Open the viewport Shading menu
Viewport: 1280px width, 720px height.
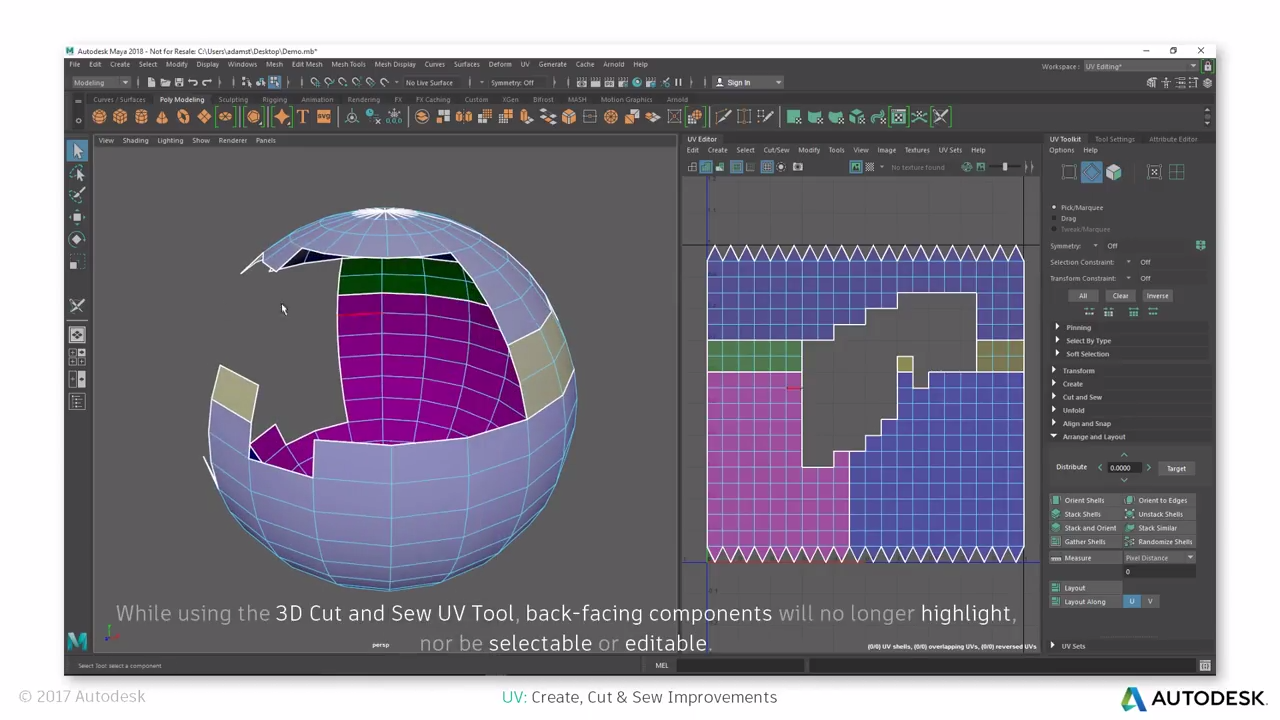pos(135,141)
